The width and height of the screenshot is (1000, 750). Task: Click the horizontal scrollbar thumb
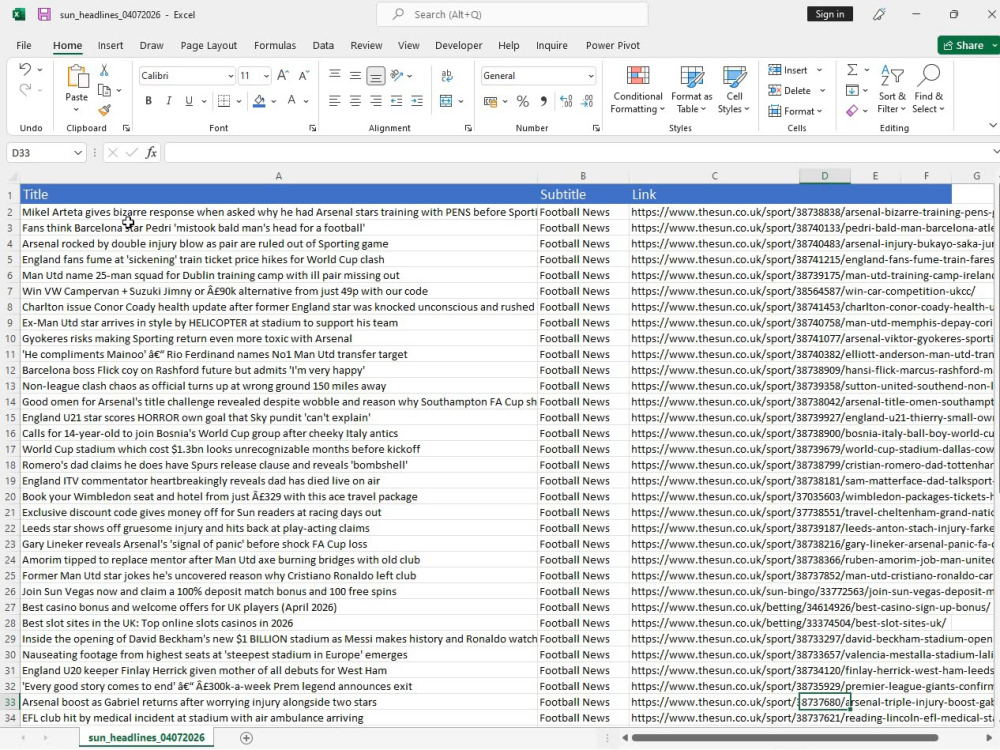pyautogui.click(x=784, y=738)
